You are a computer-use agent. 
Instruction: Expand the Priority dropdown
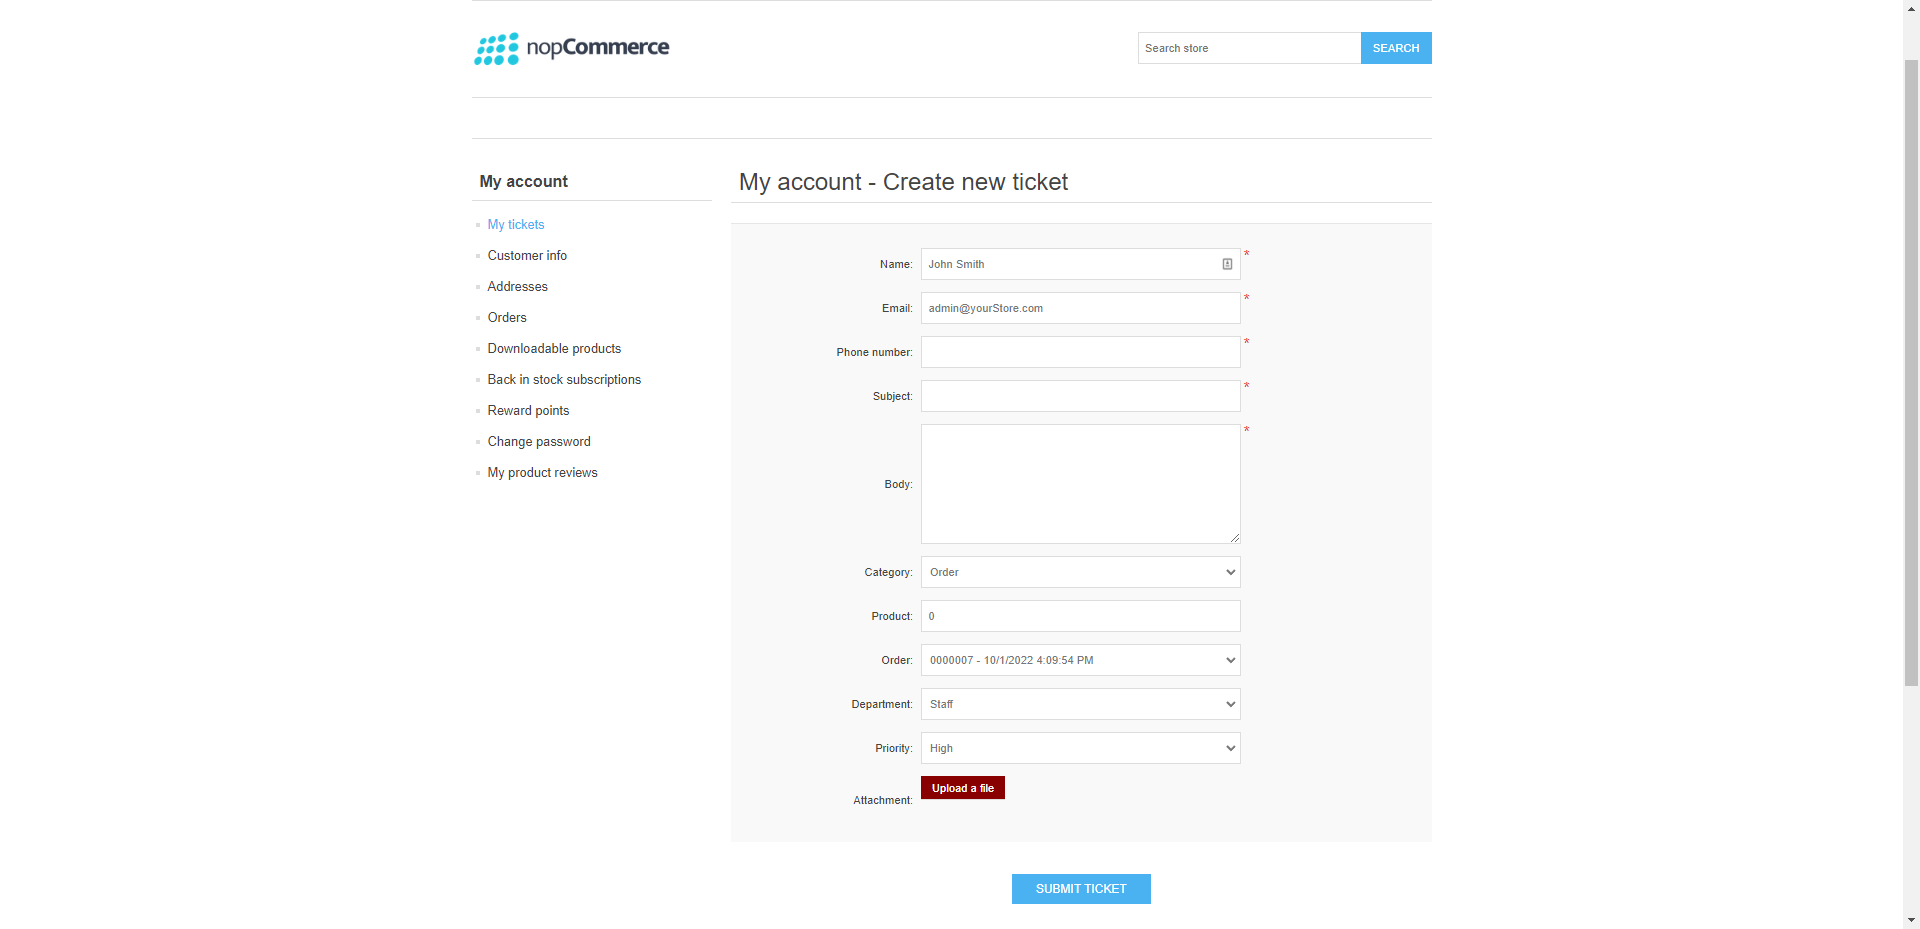[x=1080, y=748]
